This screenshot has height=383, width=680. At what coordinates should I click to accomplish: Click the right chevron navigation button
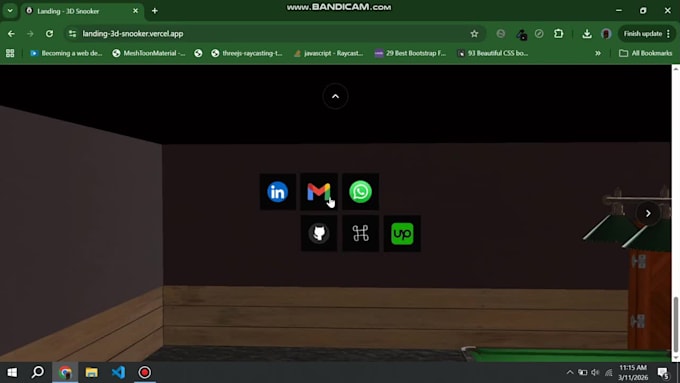point(648,213)
